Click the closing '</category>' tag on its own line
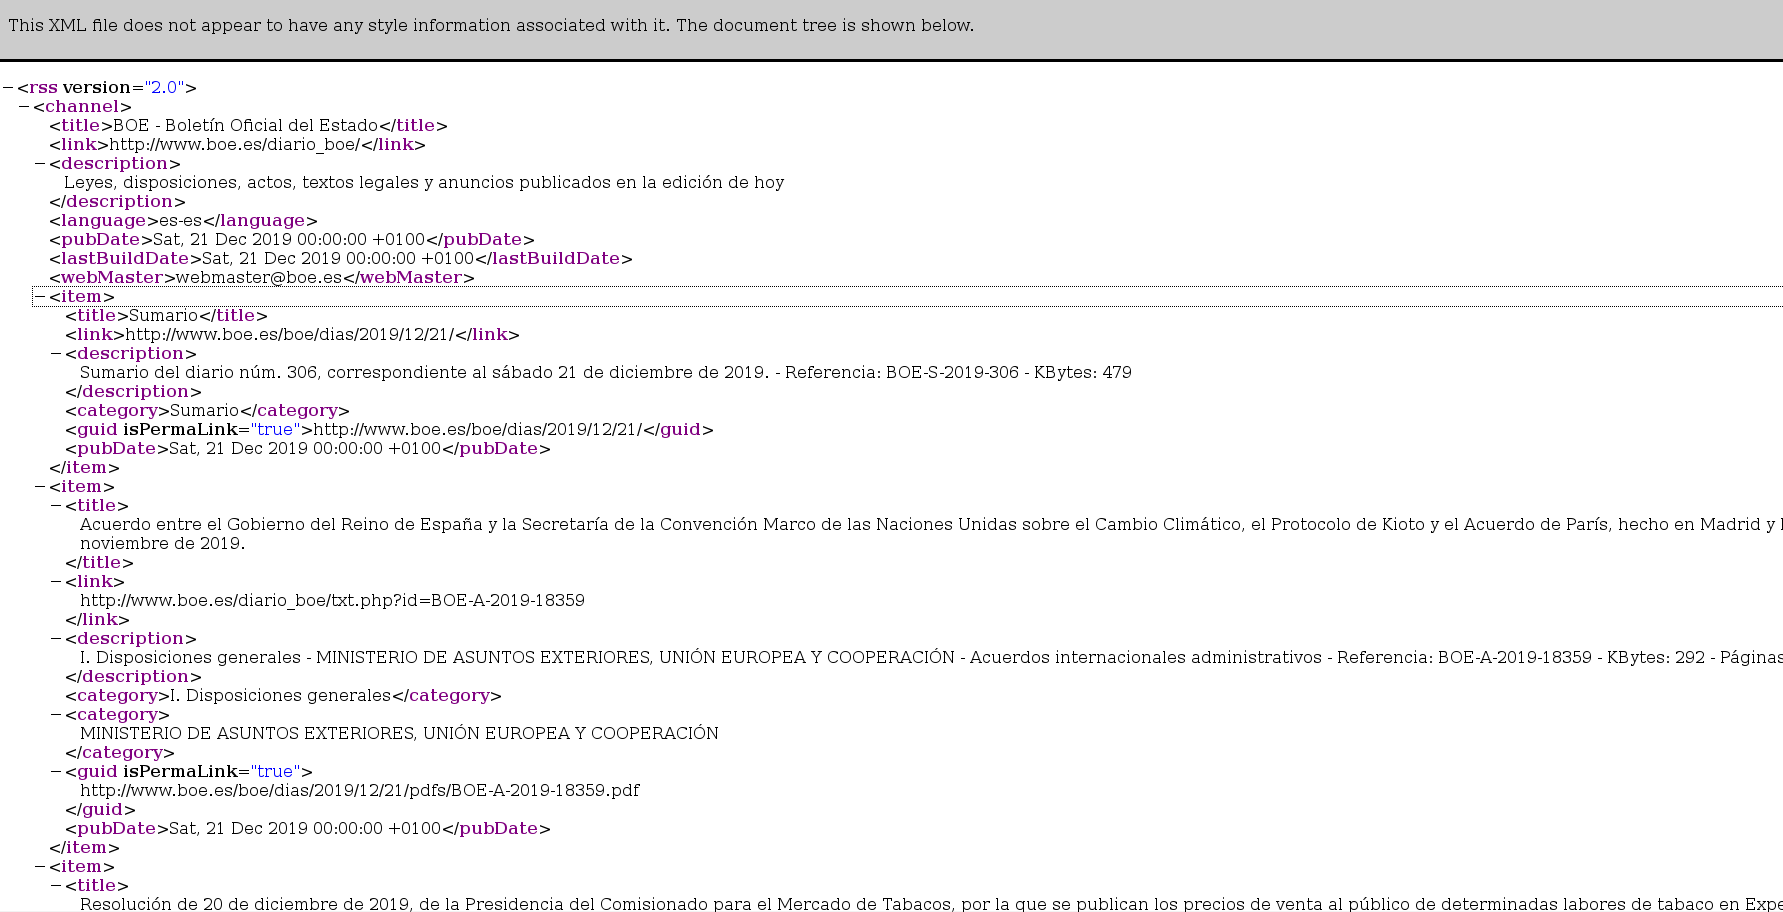The image size is (1783, 912). [x=120, y=753]
